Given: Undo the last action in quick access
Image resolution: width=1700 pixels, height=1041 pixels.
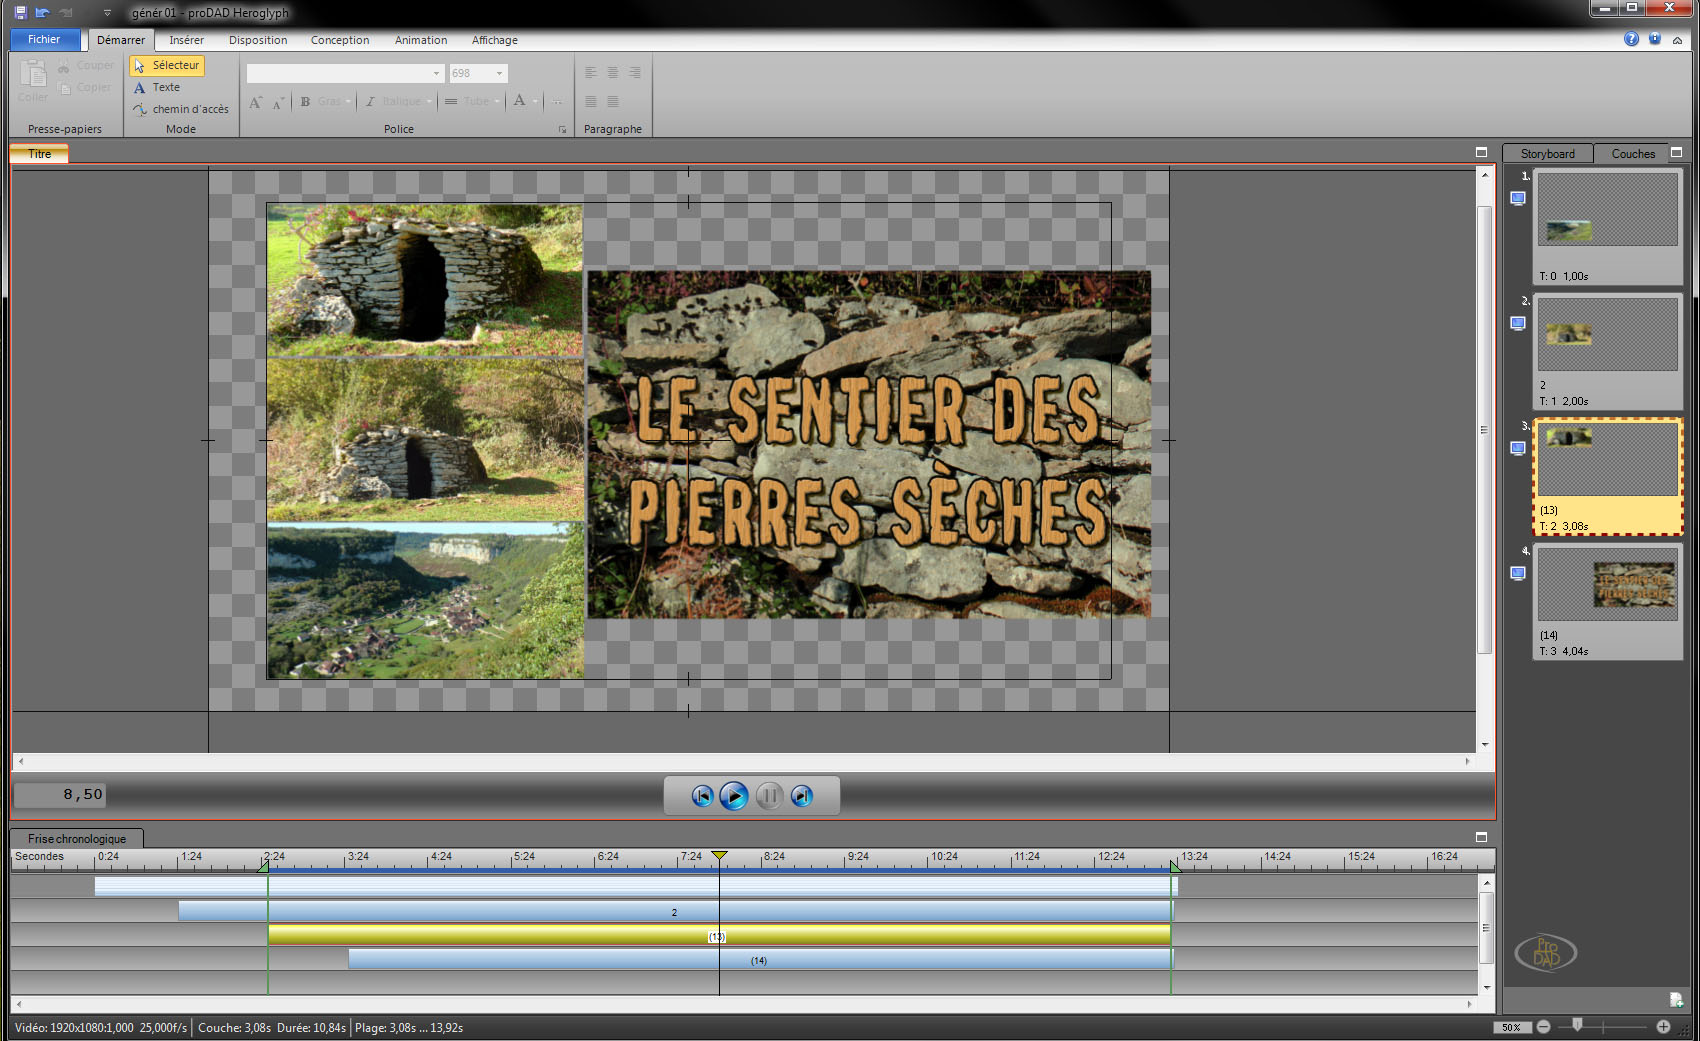Looking at the screenshot, I should (x=42, y=12).
